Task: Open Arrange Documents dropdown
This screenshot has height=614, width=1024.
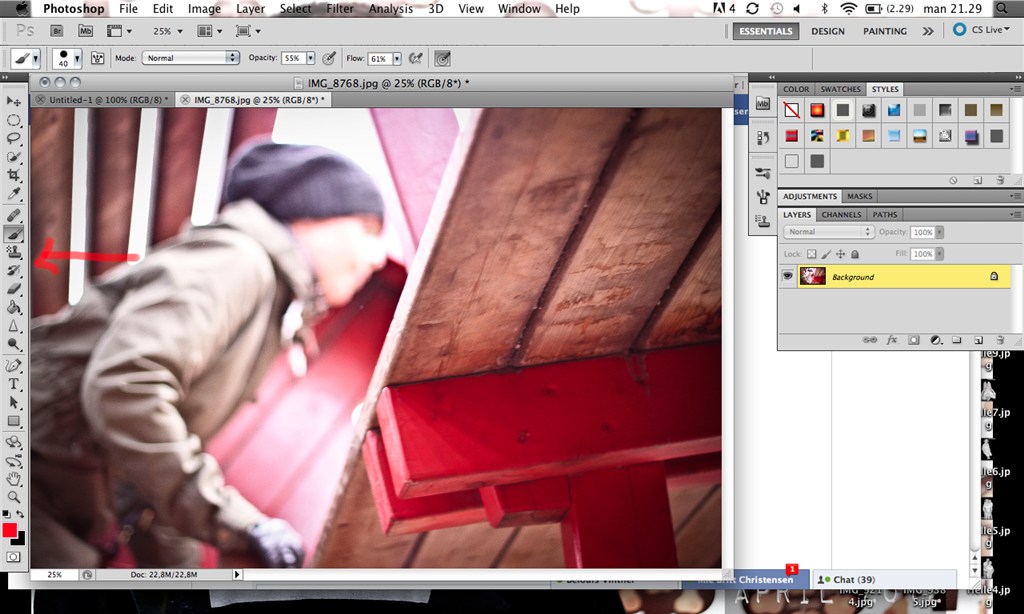Action: click(x=210, y=31)
